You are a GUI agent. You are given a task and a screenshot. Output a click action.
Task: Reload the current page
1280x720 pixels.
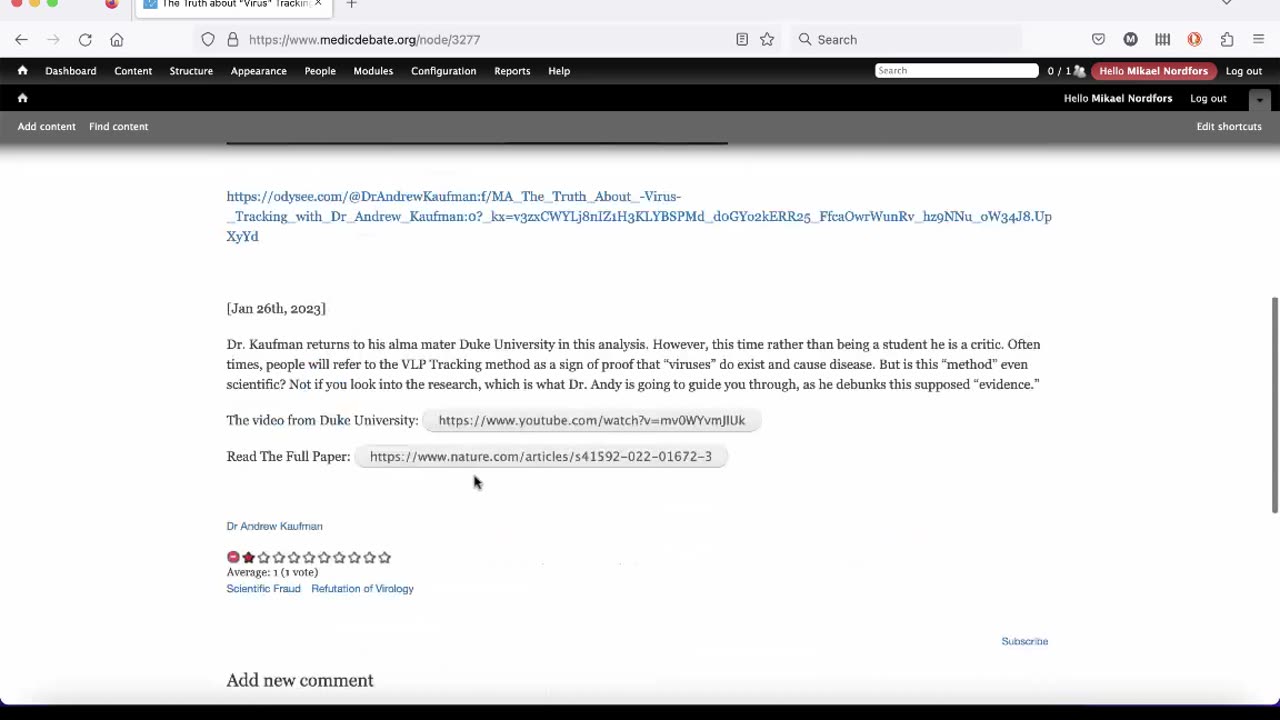85,40
